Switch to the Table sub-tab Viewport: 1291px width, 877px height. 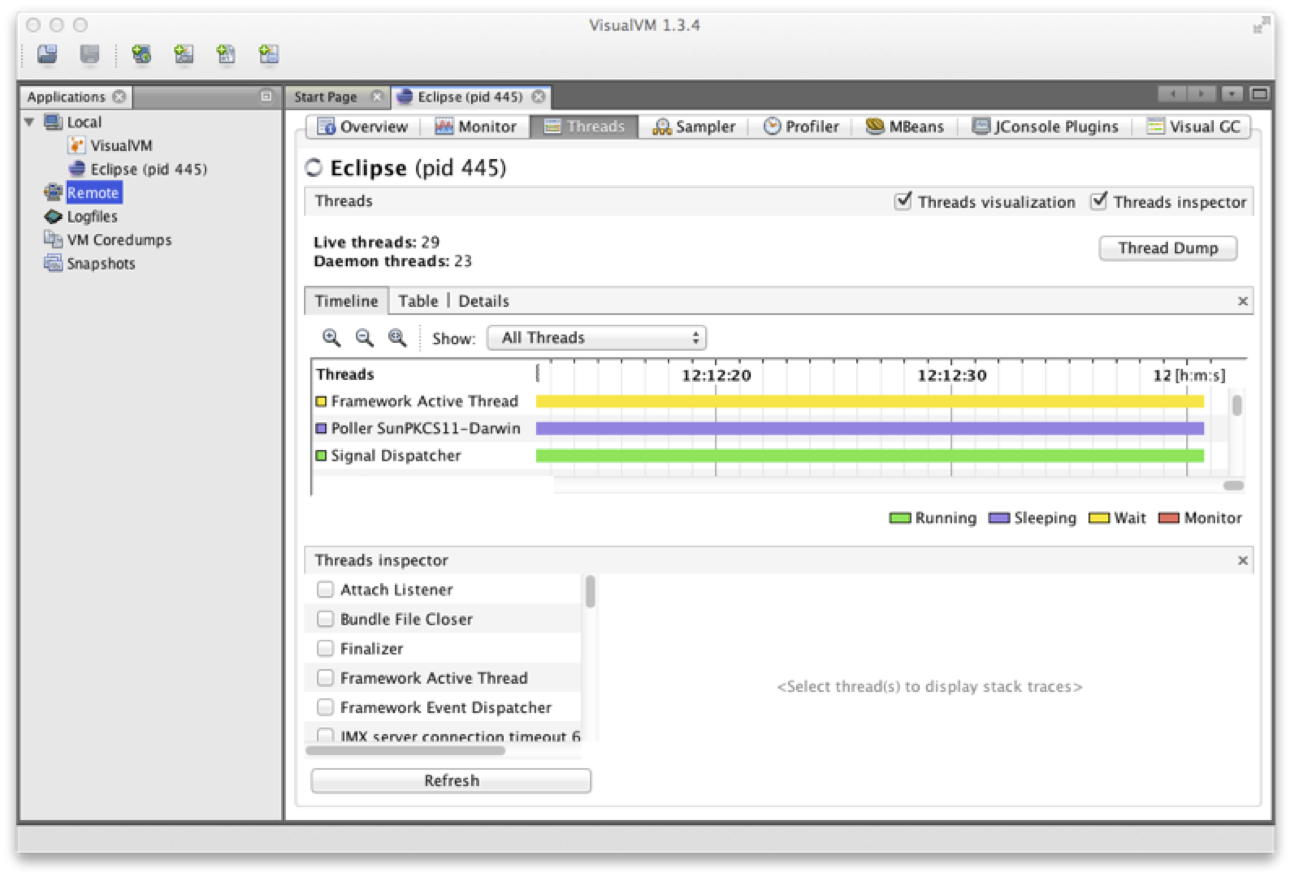[418, 301]
